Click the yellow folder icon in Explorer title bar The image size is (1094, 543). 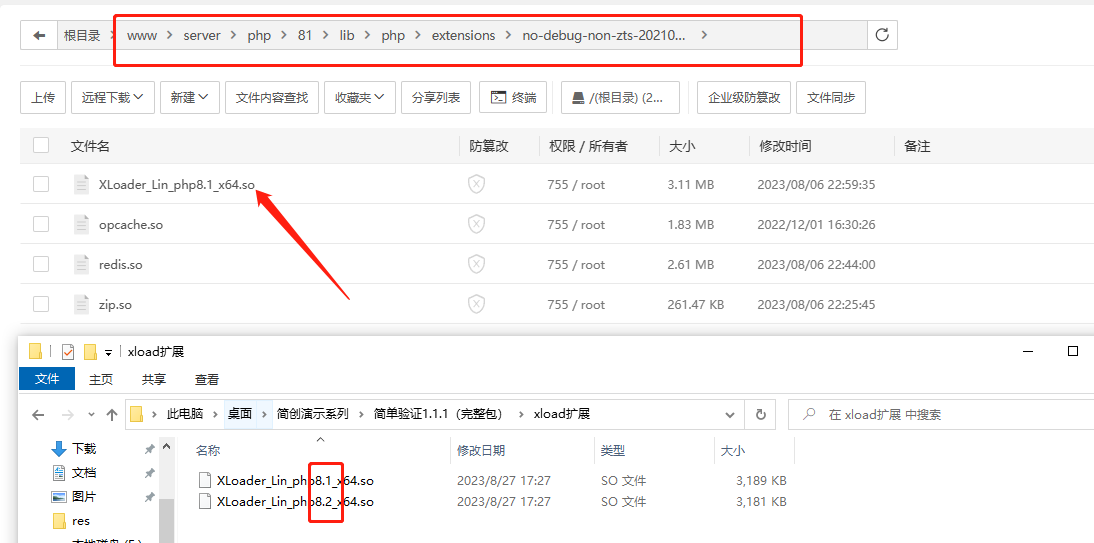pos(36,352)
